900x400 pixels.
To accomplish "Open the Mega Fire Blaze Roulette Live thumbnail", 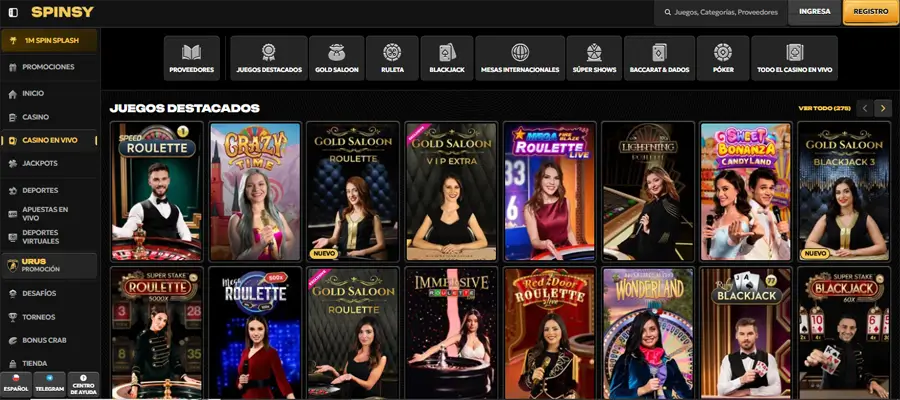I will 550,192.
